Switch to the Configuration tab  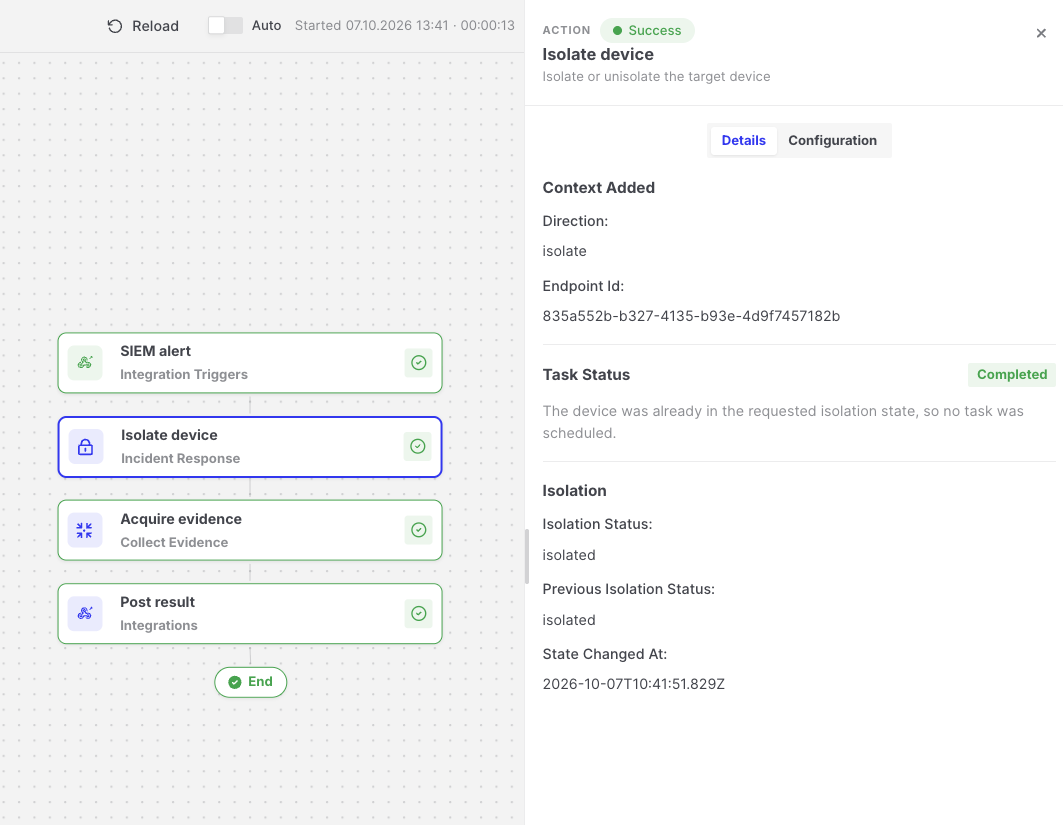pos(832,140)
